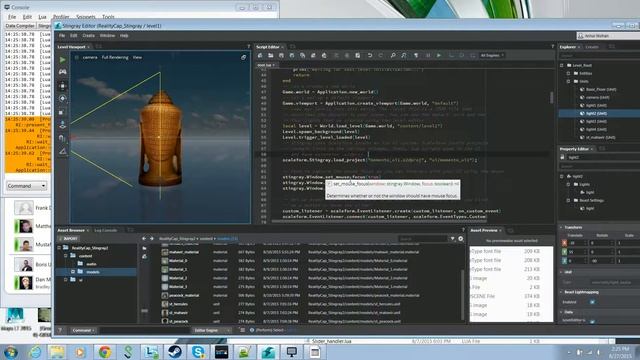Viewport: 640px width, 360px height.
Task: Open the View option in viewport header
Action: [137, 58]
